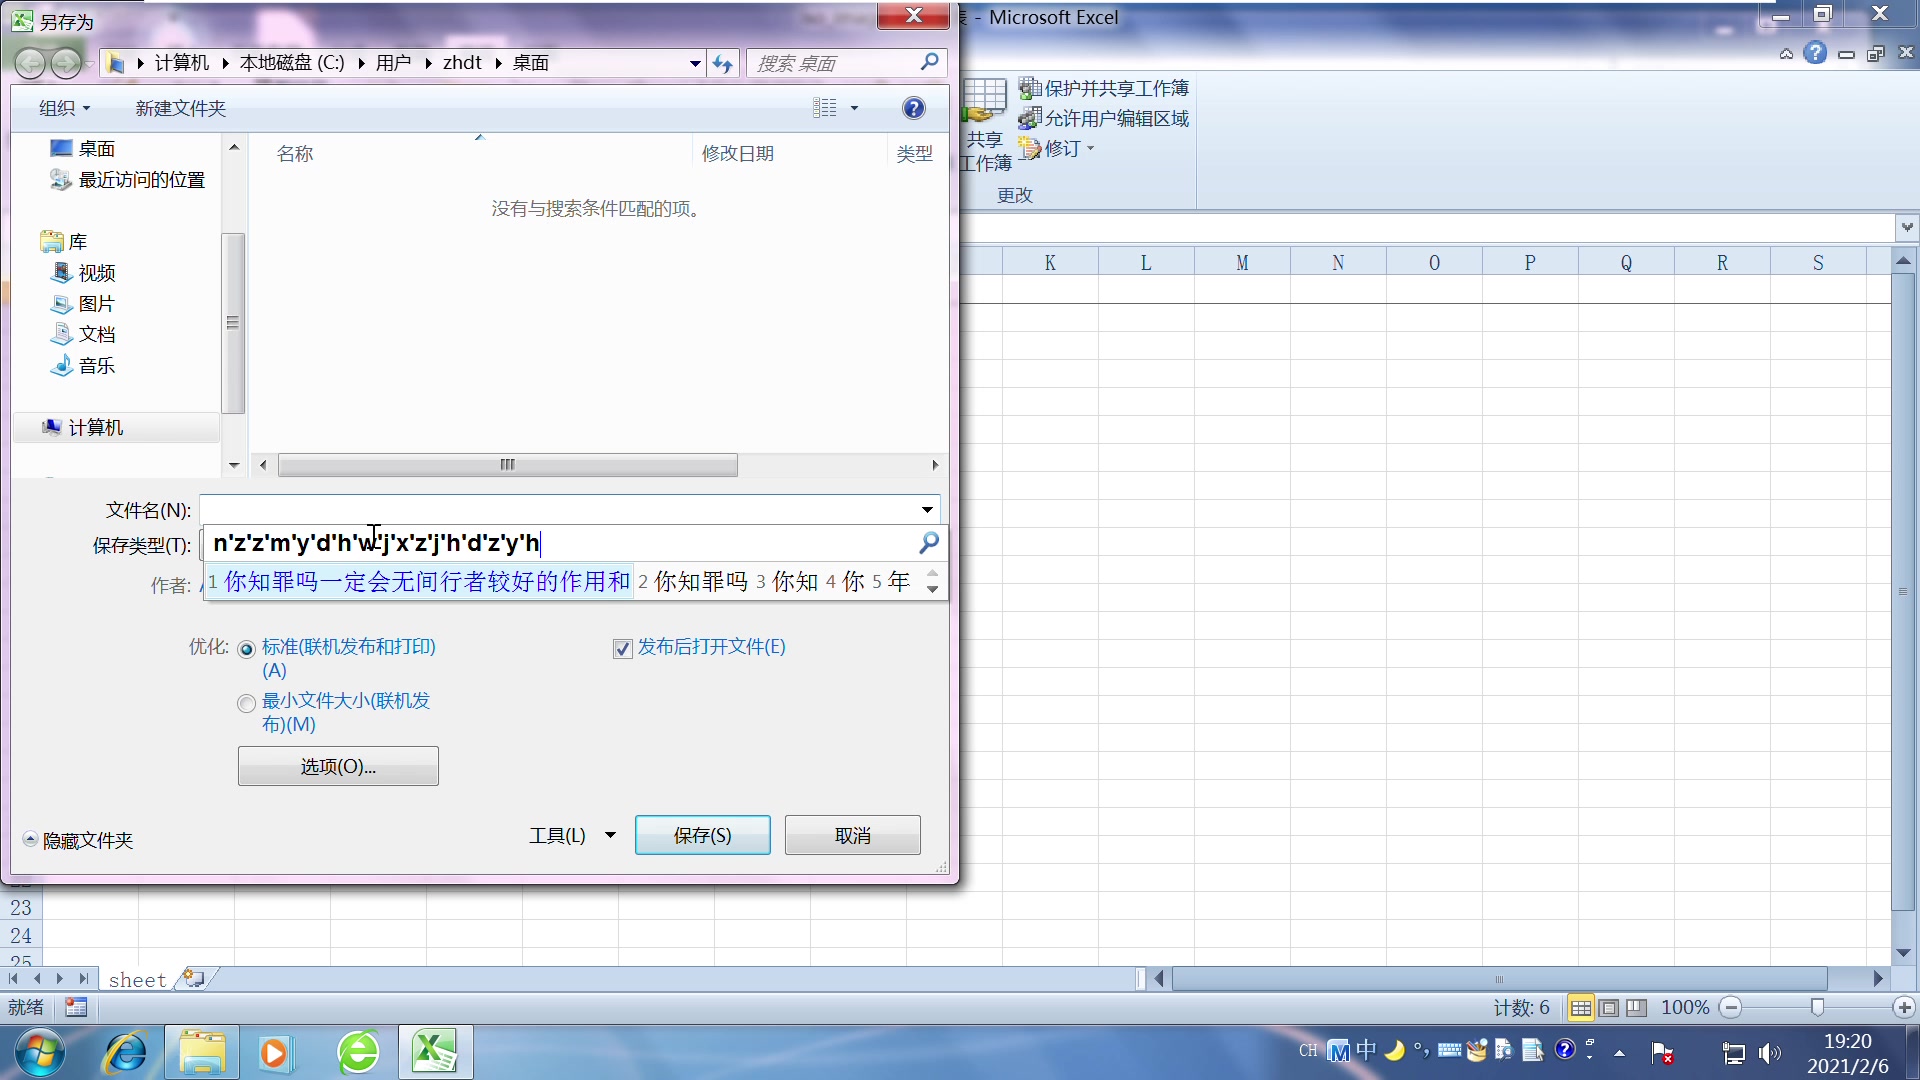Open Windows Media Player from the taskbar
Viewport: 1920px width, 1080px height.
[275, 1052]
